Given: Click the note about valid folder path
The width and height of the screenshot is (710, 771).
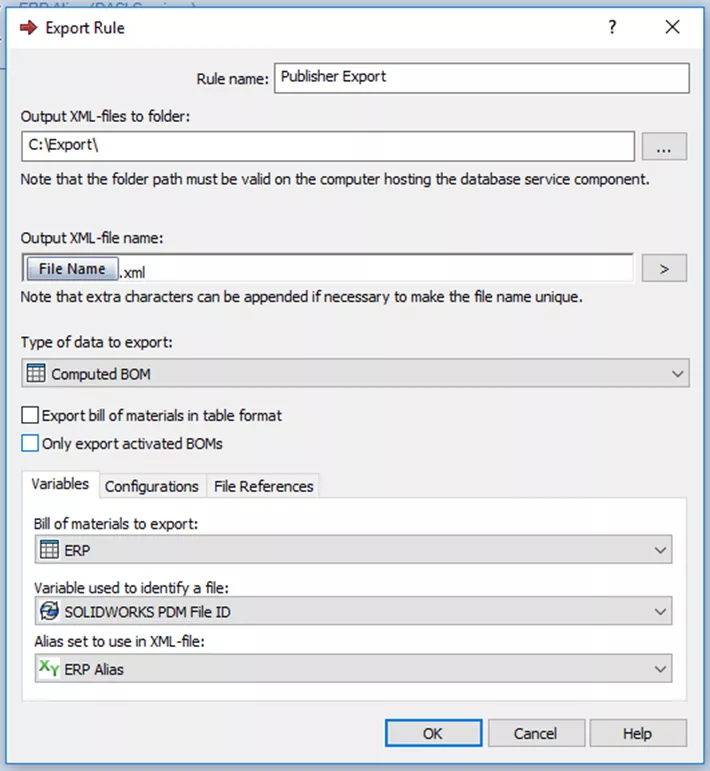Looking at the screenshot, I should [335, 179].
